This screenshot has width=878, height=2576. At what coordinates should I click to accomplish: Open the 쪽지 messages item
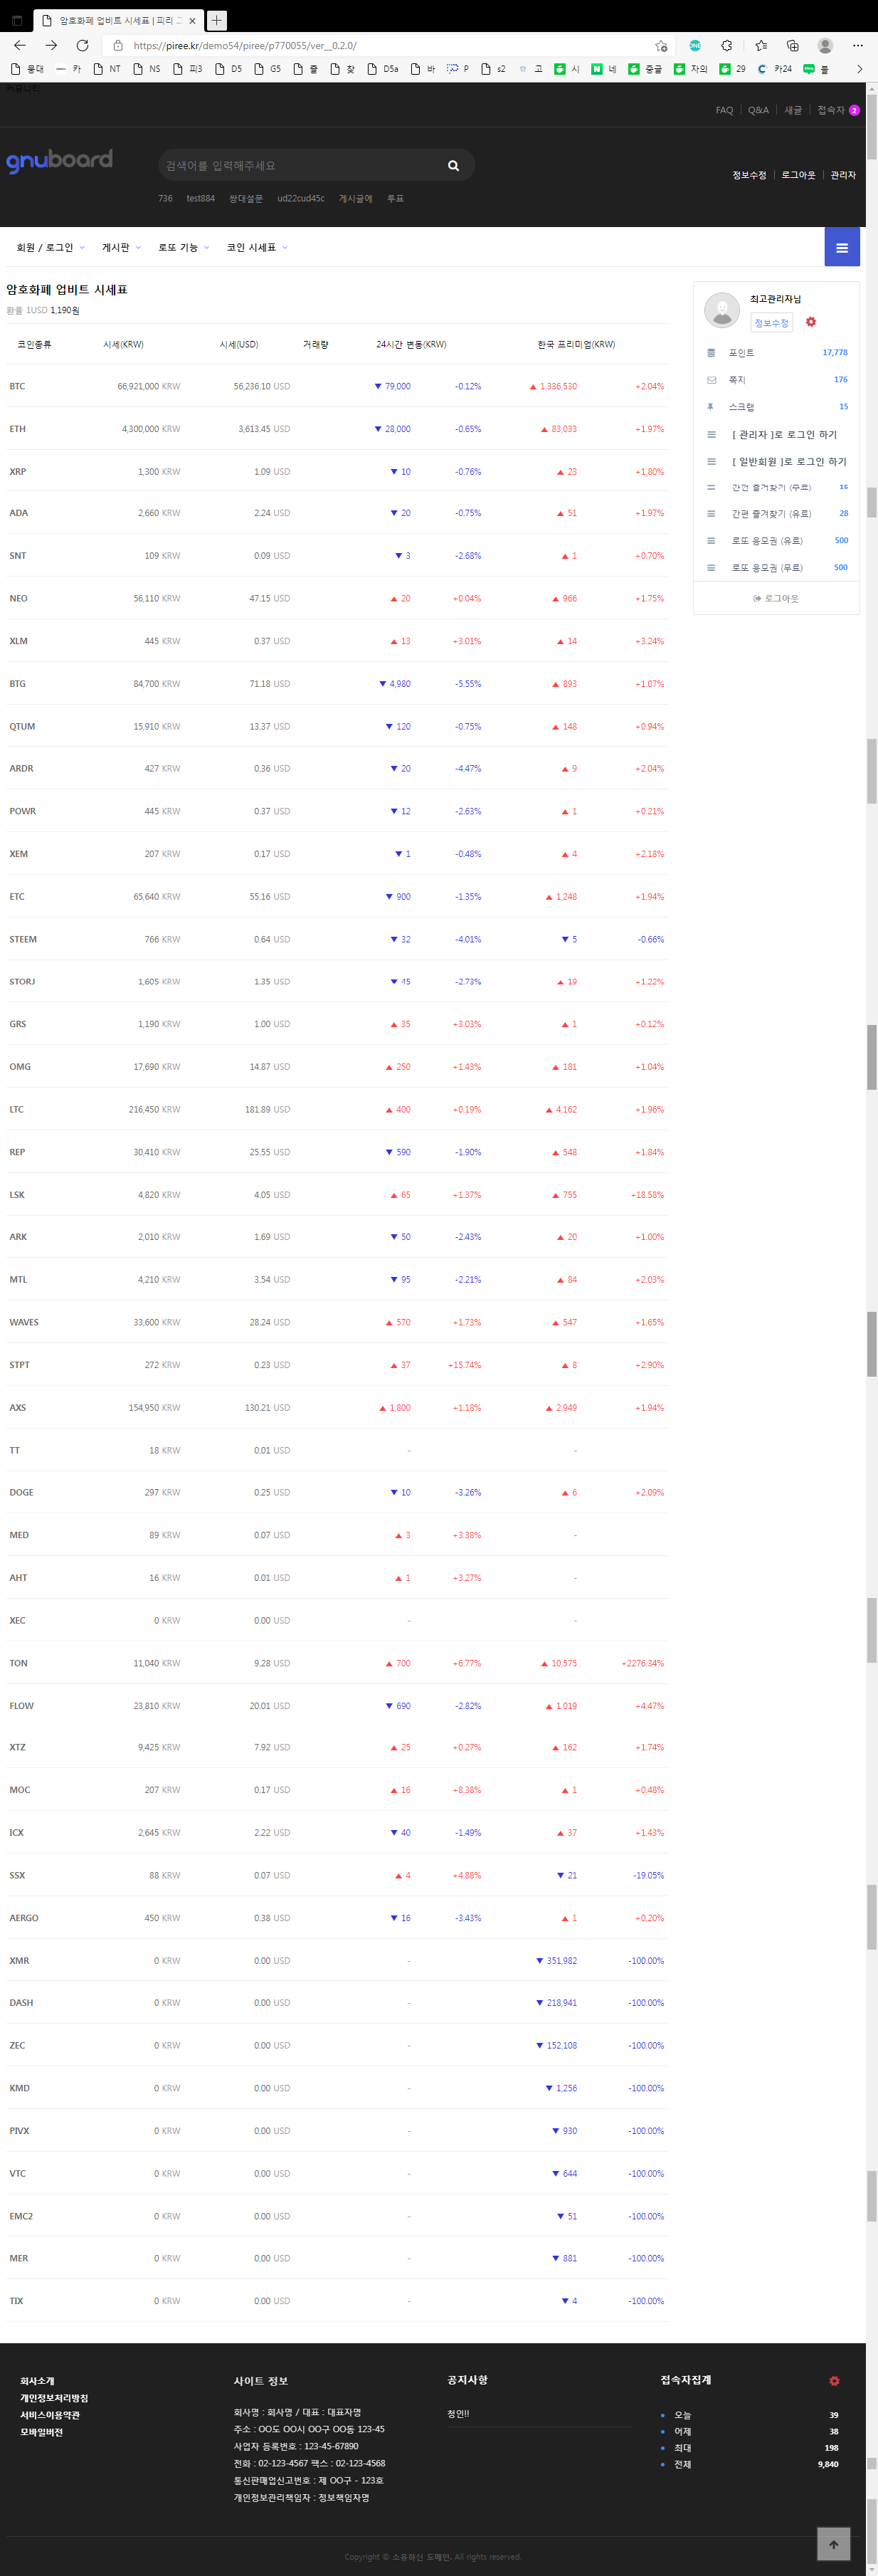(x=737, y=380)
